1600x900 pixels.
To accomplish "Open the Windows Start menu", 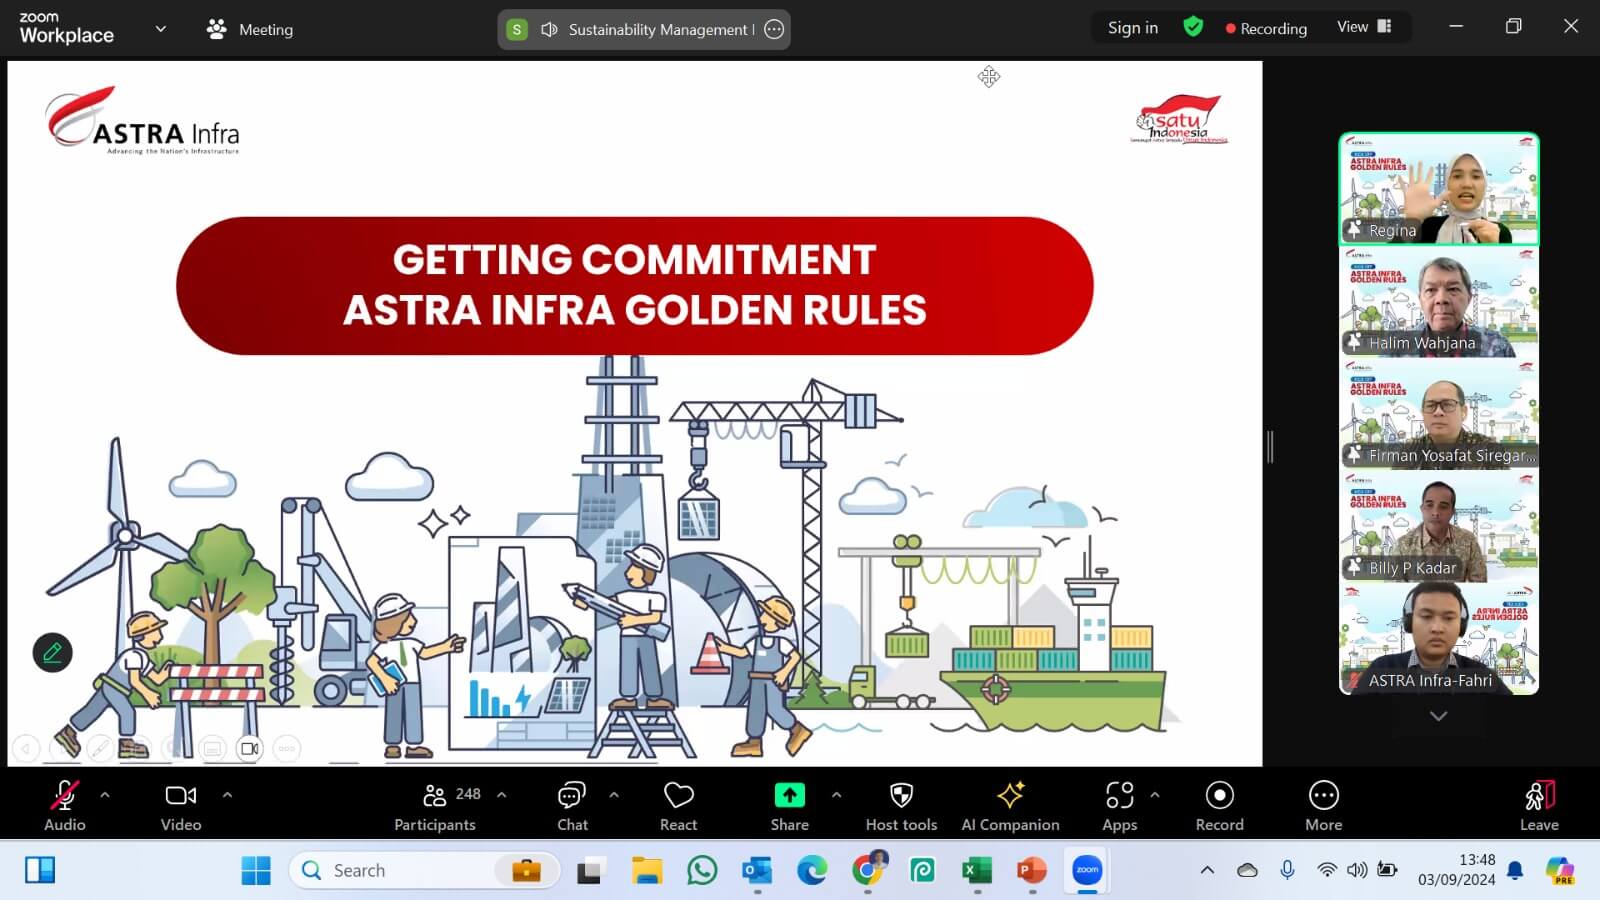I will coord(256,870).
